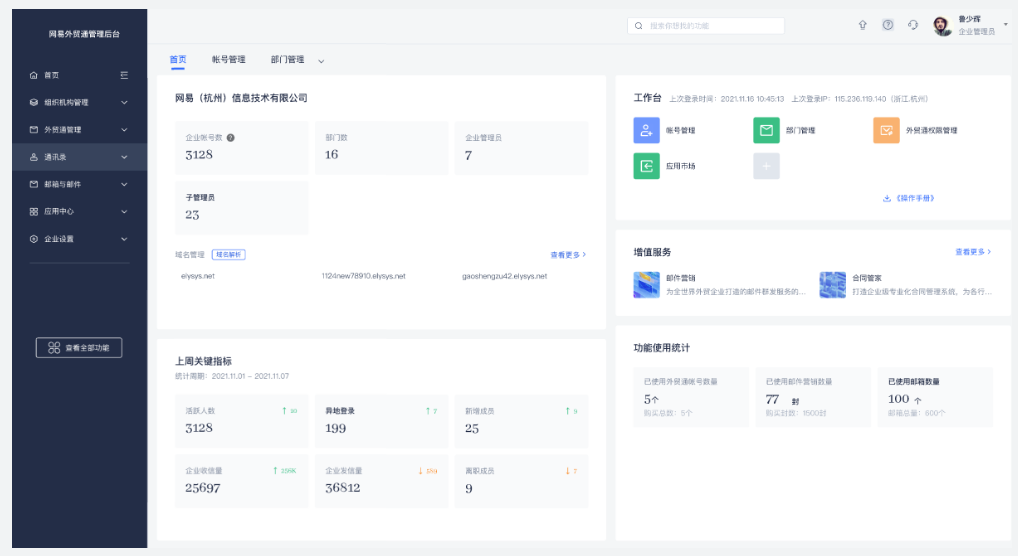Click the 企业发信量 value 36812
This screenshot has width=1018, height=556.
click(343, 488)
